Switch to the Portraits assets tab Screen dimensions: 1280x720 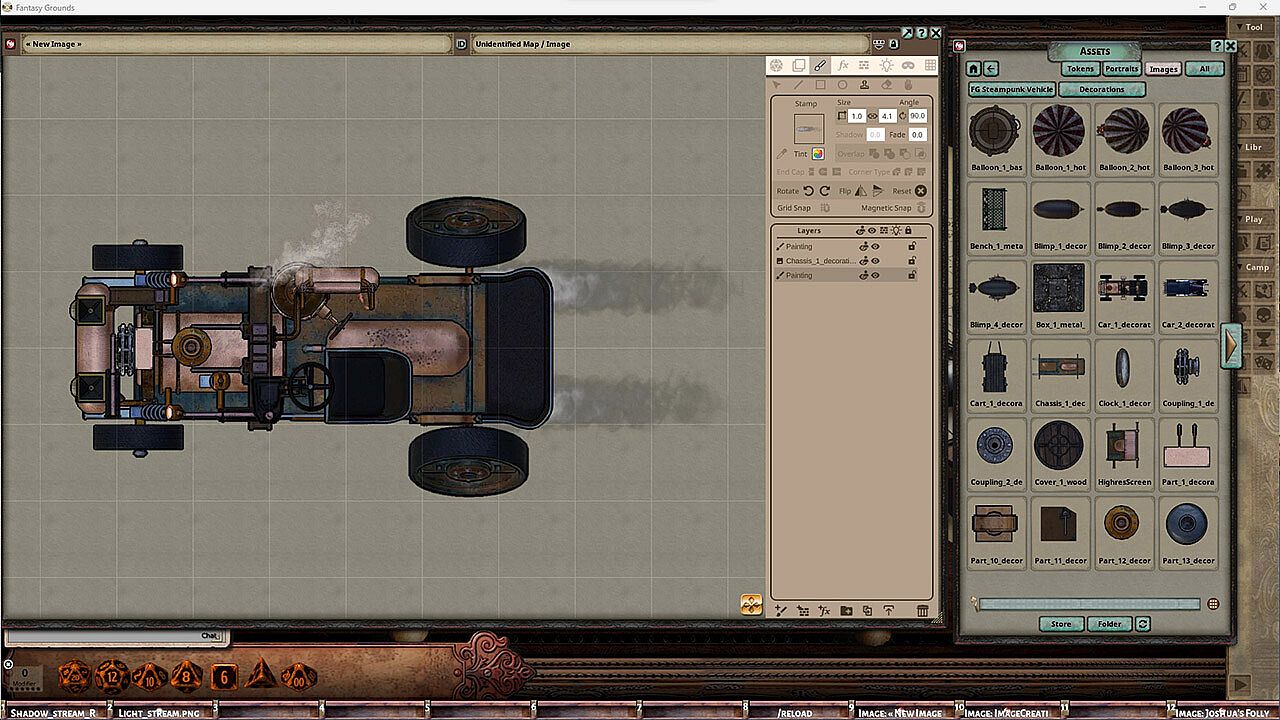click(1121, 69)
